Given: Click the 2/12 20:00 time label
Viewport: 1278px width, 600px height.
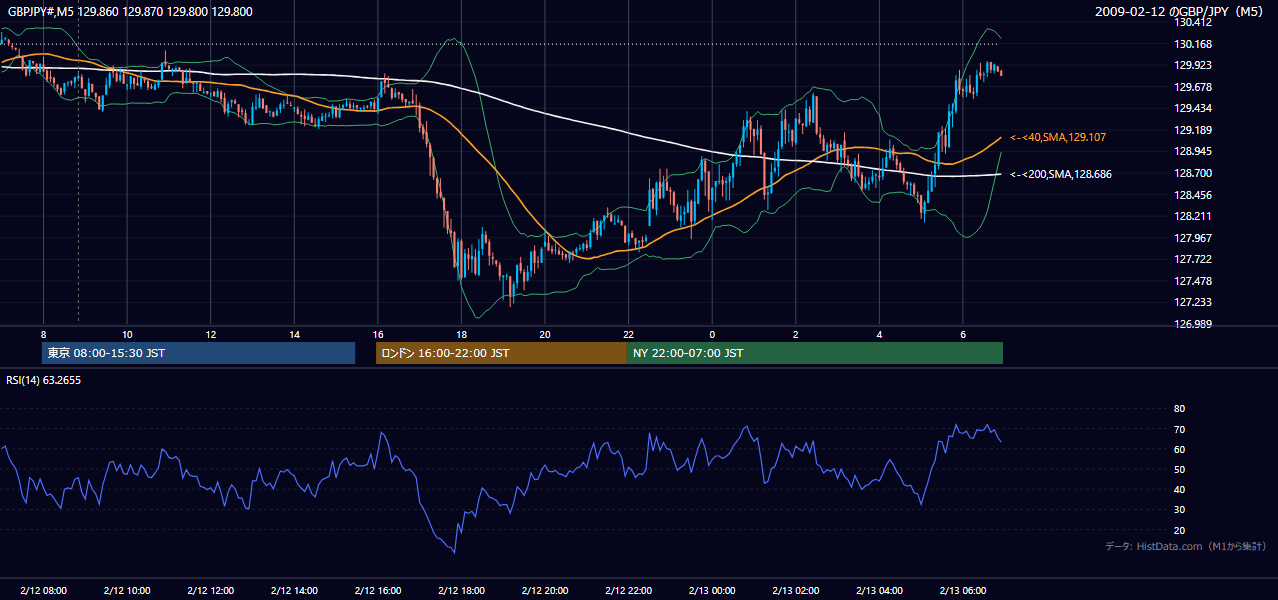Looking at the screenshot, I should coord(544,590).
